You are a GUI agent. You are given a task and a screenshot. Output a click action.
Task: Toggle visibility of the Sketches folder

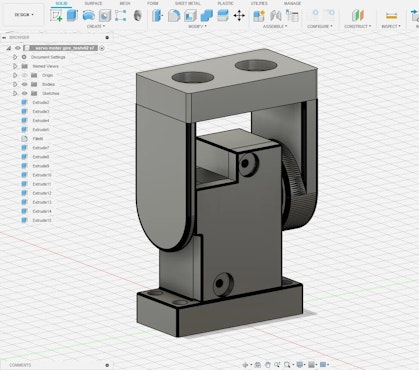(24, 93)
